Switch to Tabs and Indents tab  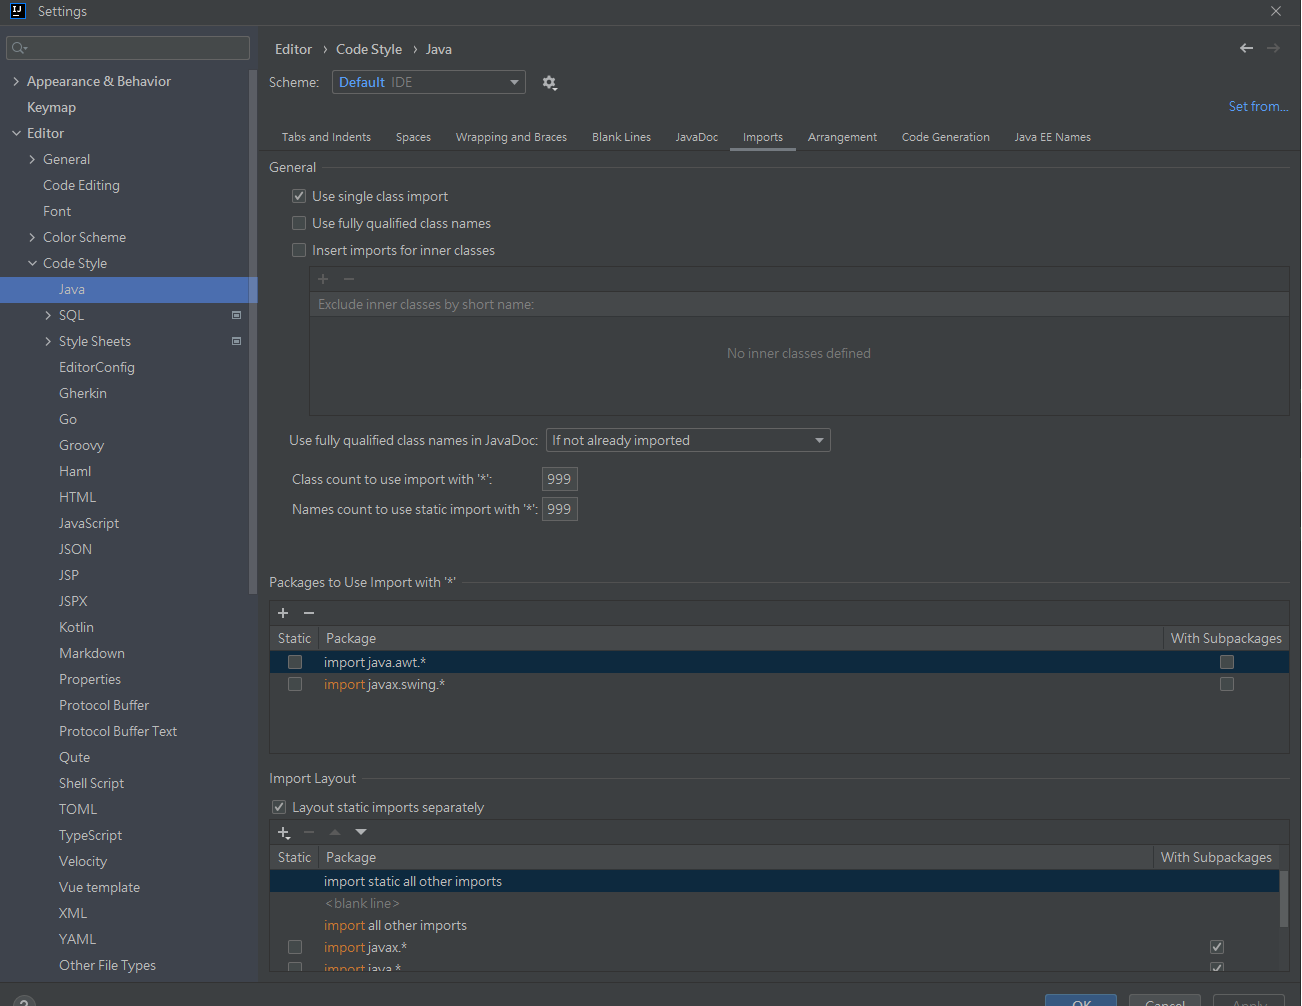(326, 137)
